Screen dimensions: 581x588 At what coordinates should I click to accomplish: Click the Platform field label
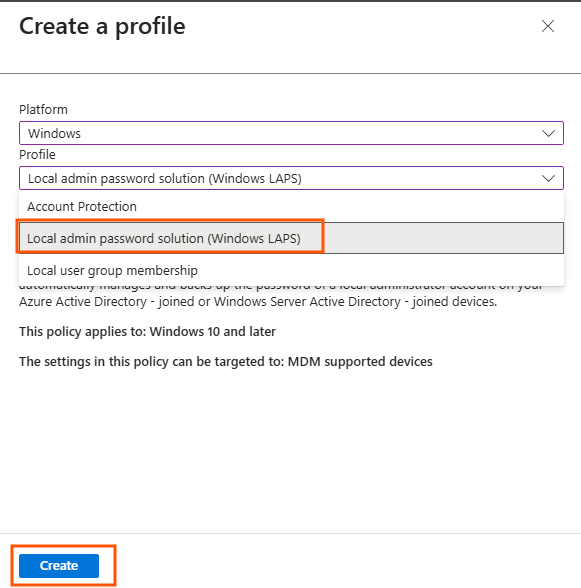pos(44,110)
